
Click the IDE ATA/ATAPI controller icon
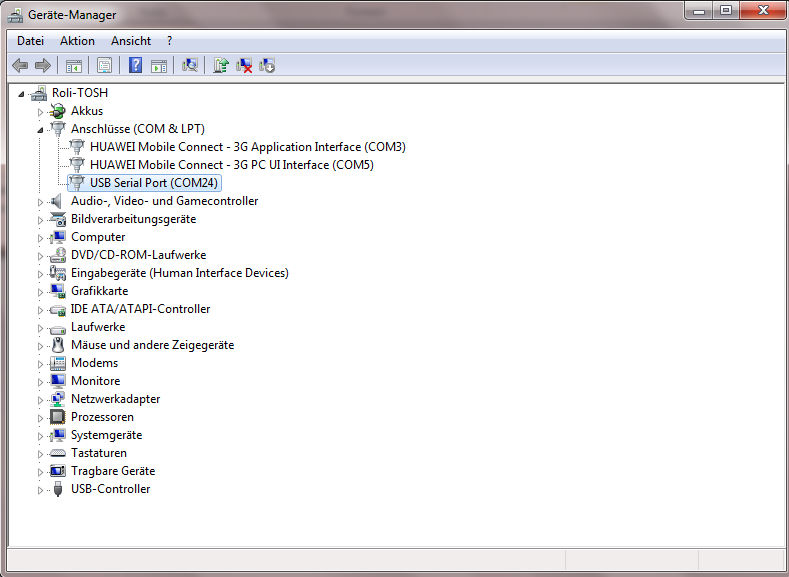coord(58,309)
